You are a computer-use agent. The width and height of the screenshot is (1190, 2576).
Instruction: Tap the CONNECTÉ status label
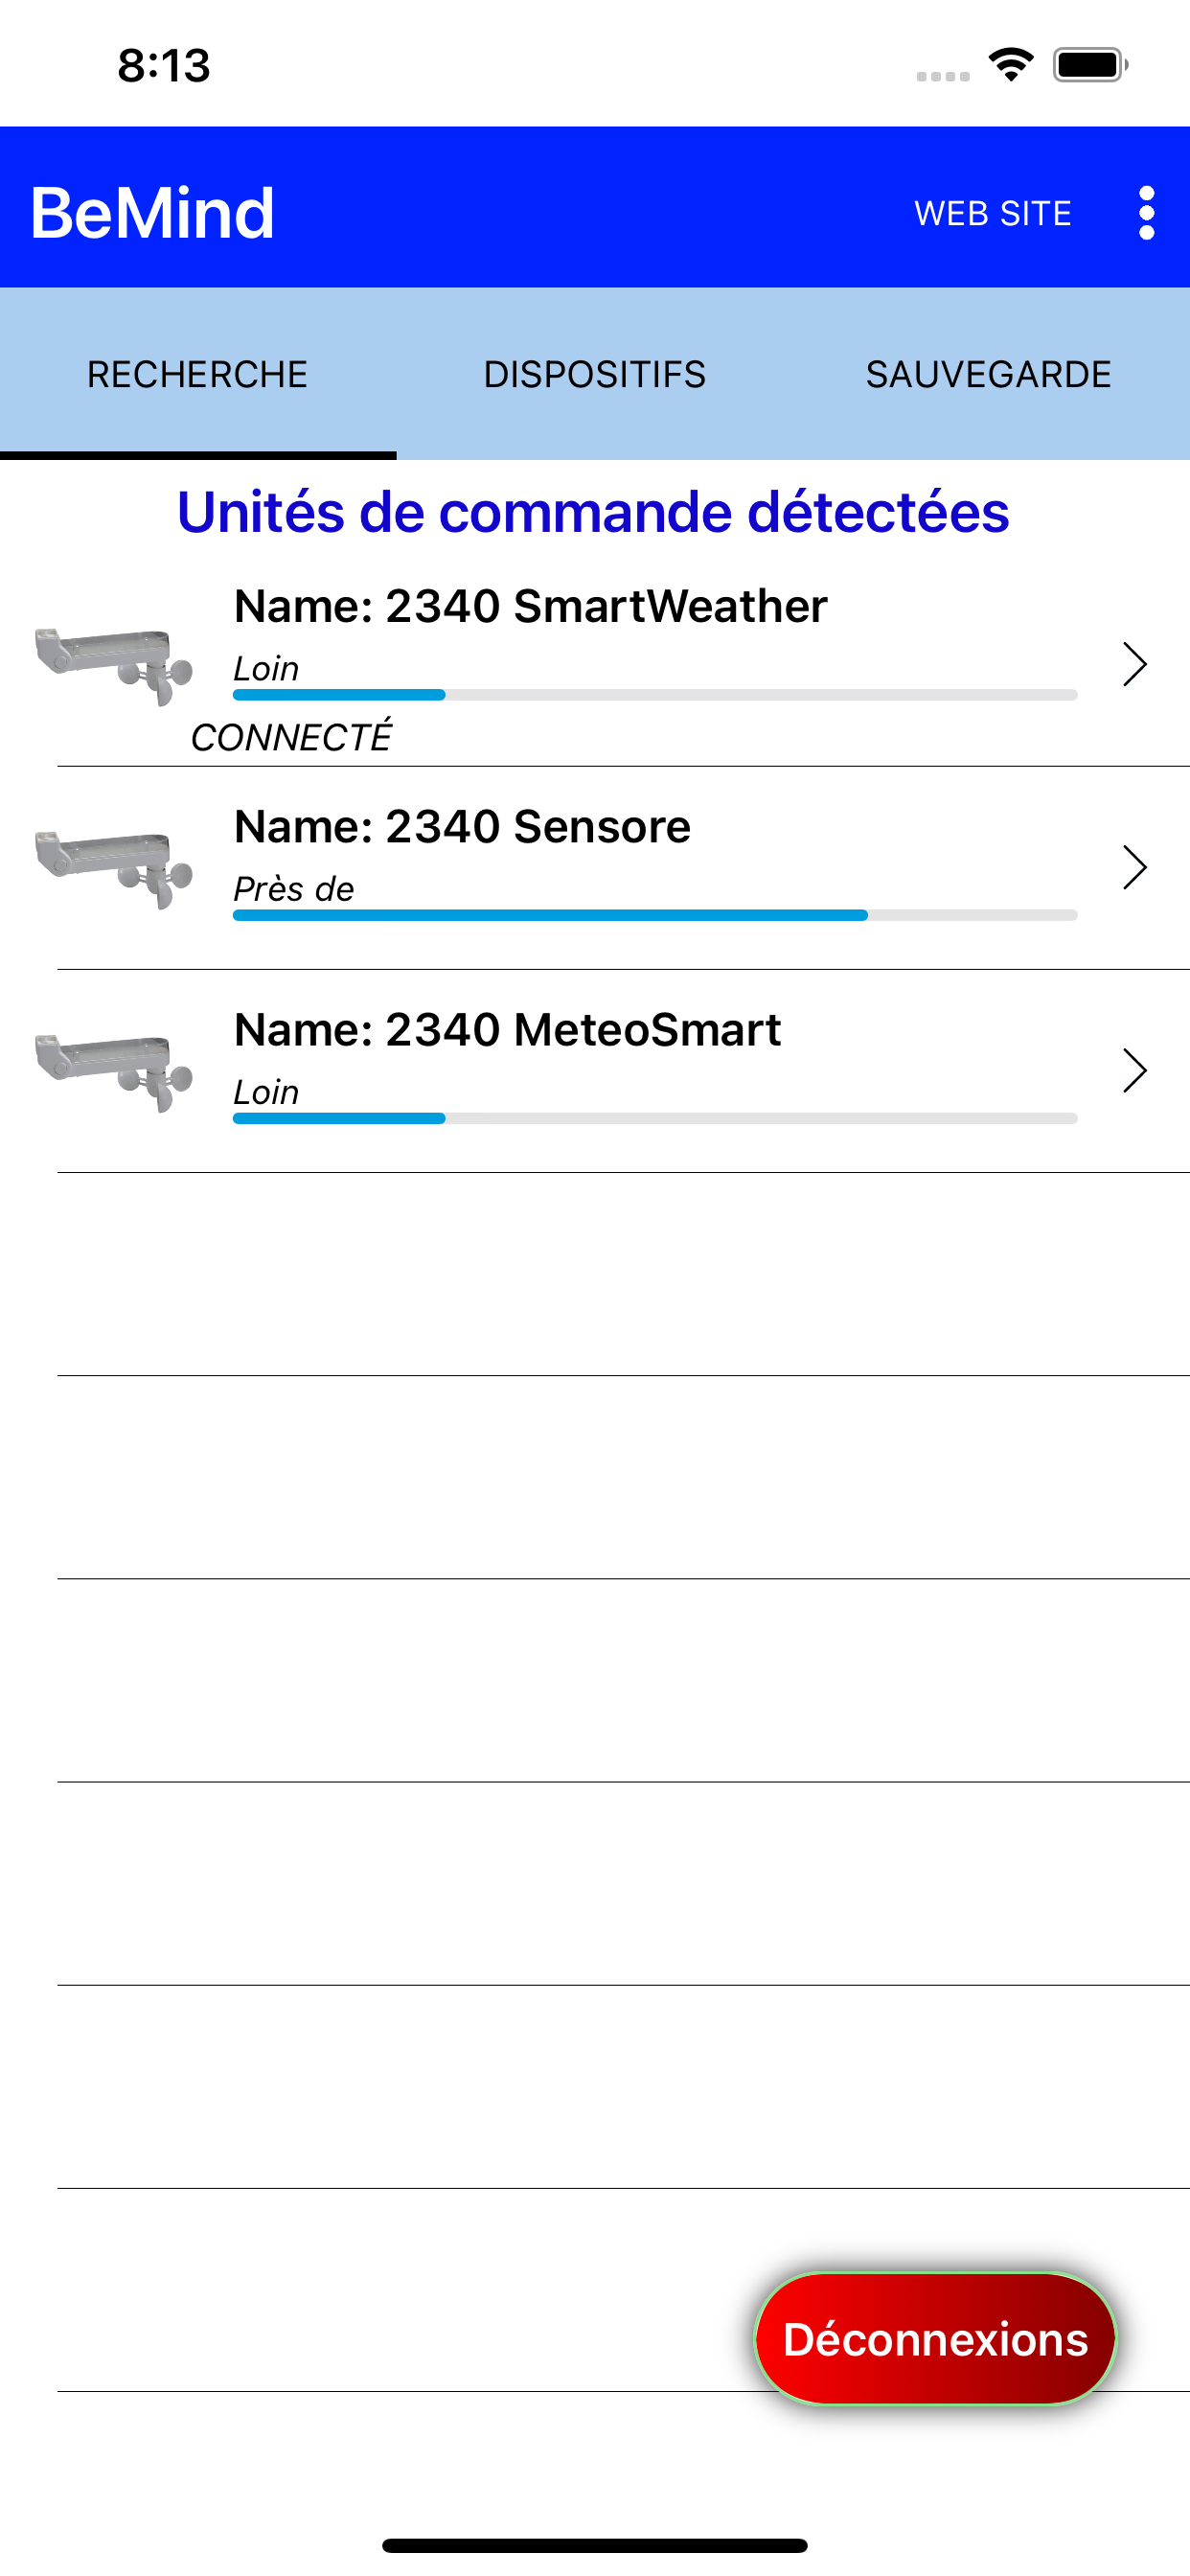click(x=291, y=738)
